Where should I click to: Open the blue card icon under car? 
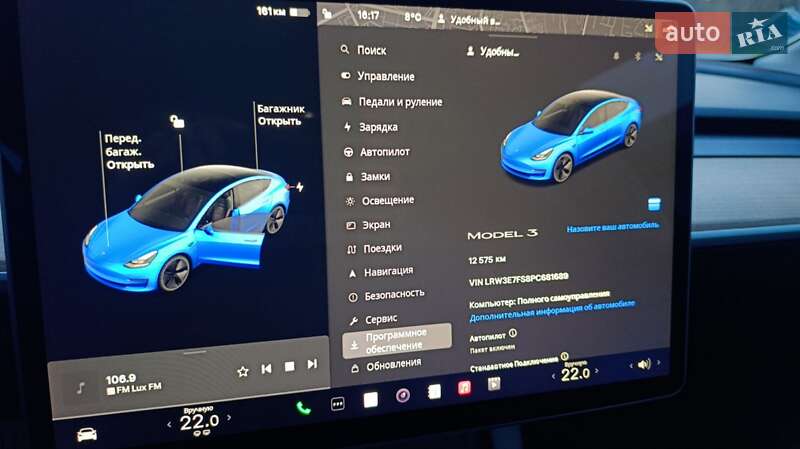click(654, 204)
